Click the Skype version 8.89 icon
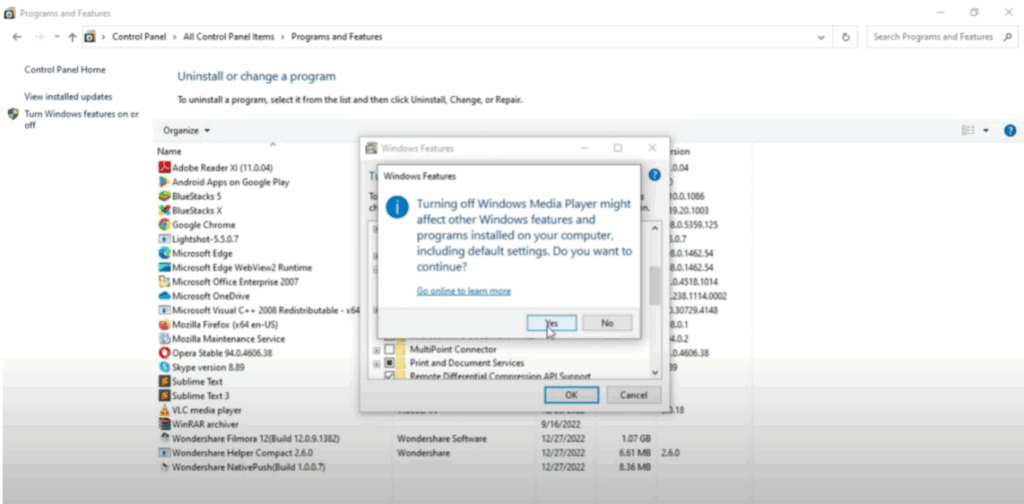The height and width of the screenshot is (504, 1024). pyautogui.click(x=164, y=367)
